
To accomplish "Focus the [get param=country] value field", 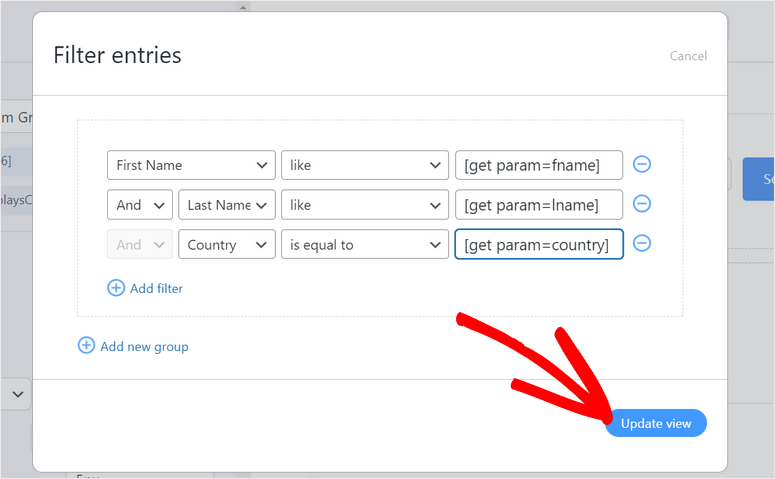I will click(539, 244).
